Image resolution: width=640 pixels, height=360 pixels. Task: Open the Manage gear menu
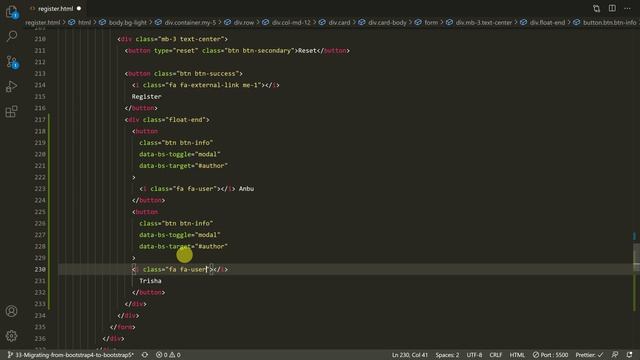pyautogui.click(x=11, y=336)
